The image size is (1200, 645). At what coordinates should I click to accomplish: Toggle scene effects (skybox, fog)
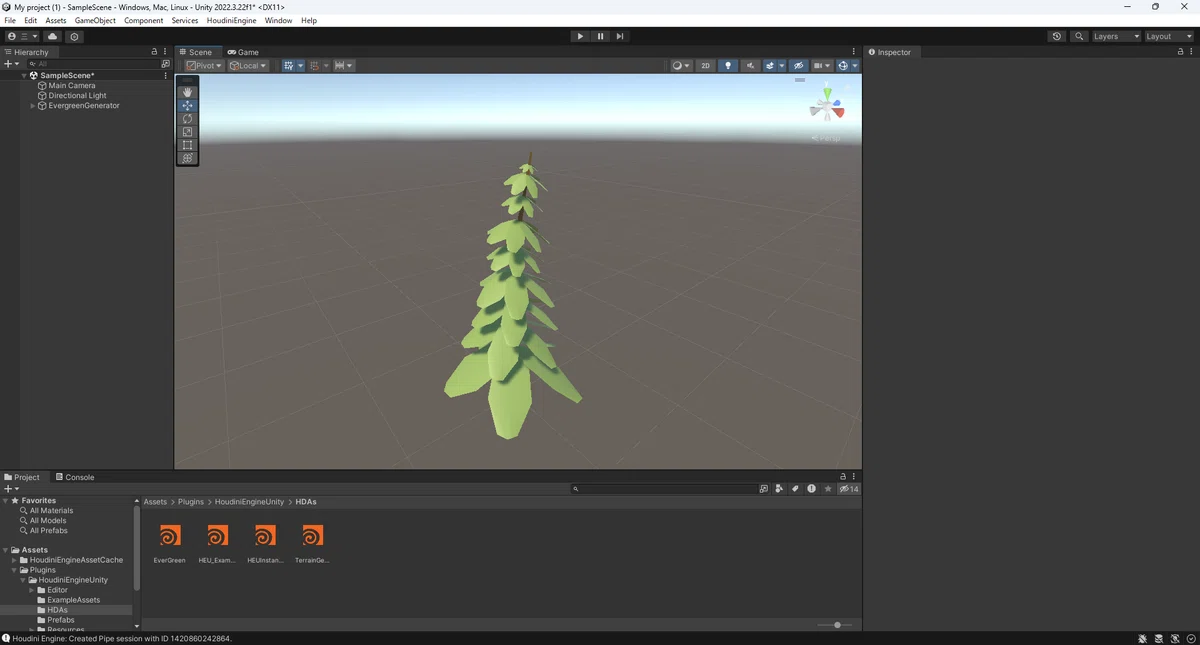tap(771, 65)
